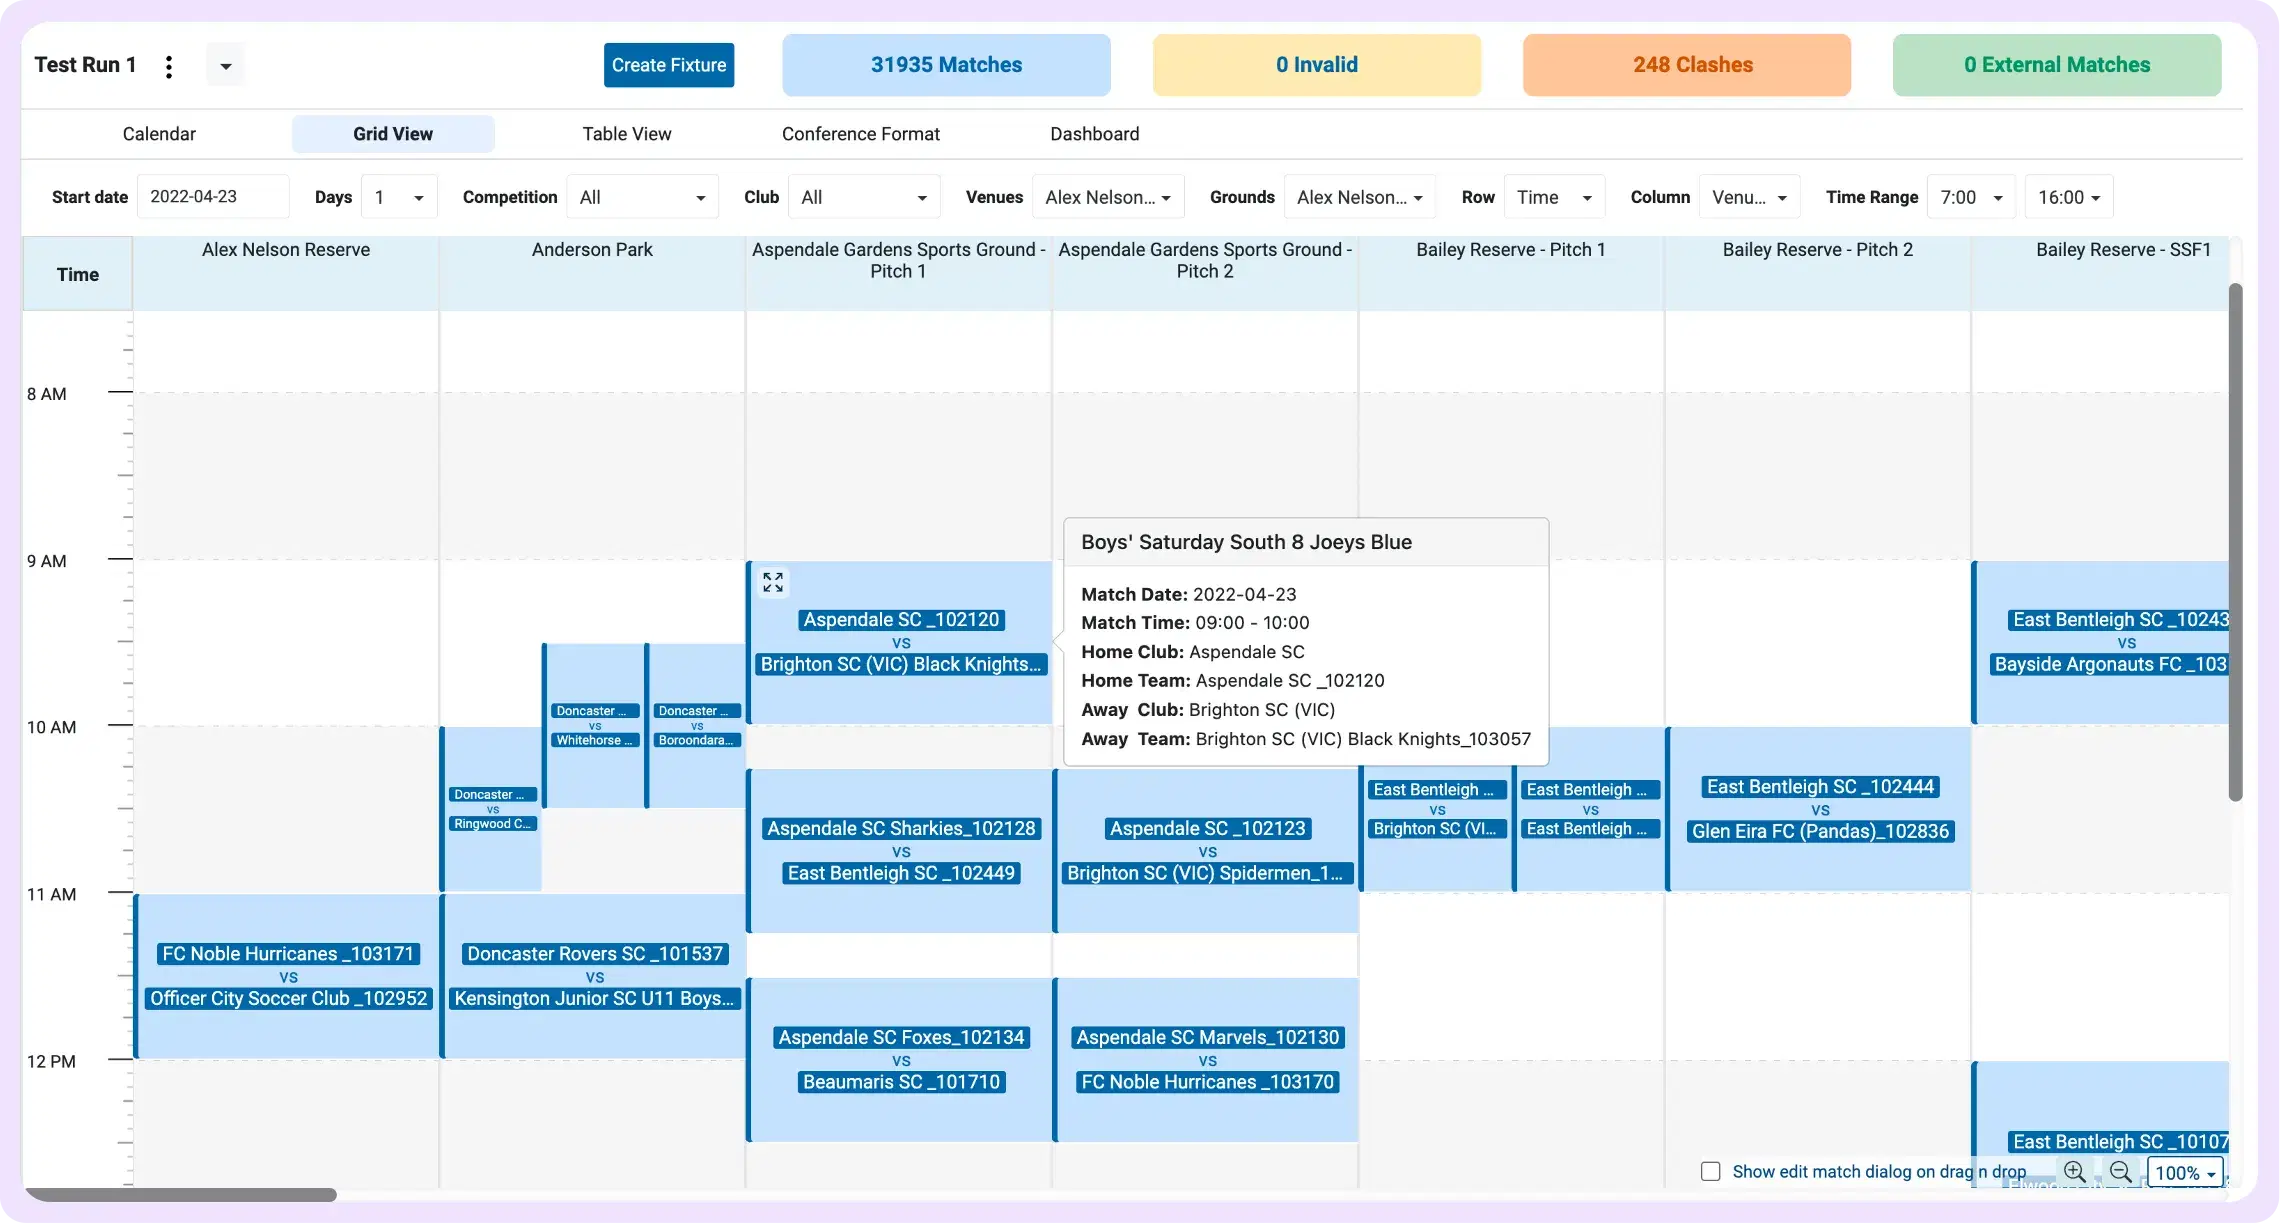
Task: Click the Bailey Reserve - Pitch 1 header
Action: coord(1511,272)
